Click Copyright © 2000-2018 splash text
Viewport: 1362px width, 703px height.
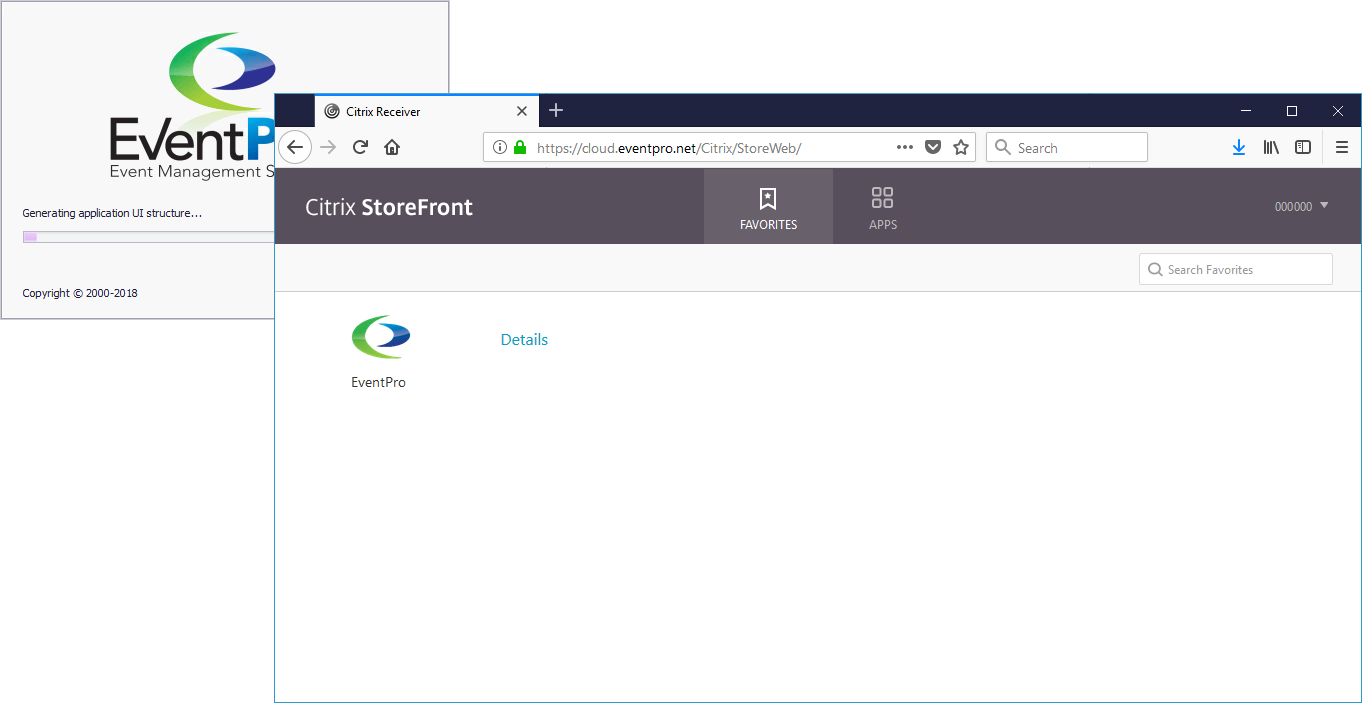coord(80,293)
